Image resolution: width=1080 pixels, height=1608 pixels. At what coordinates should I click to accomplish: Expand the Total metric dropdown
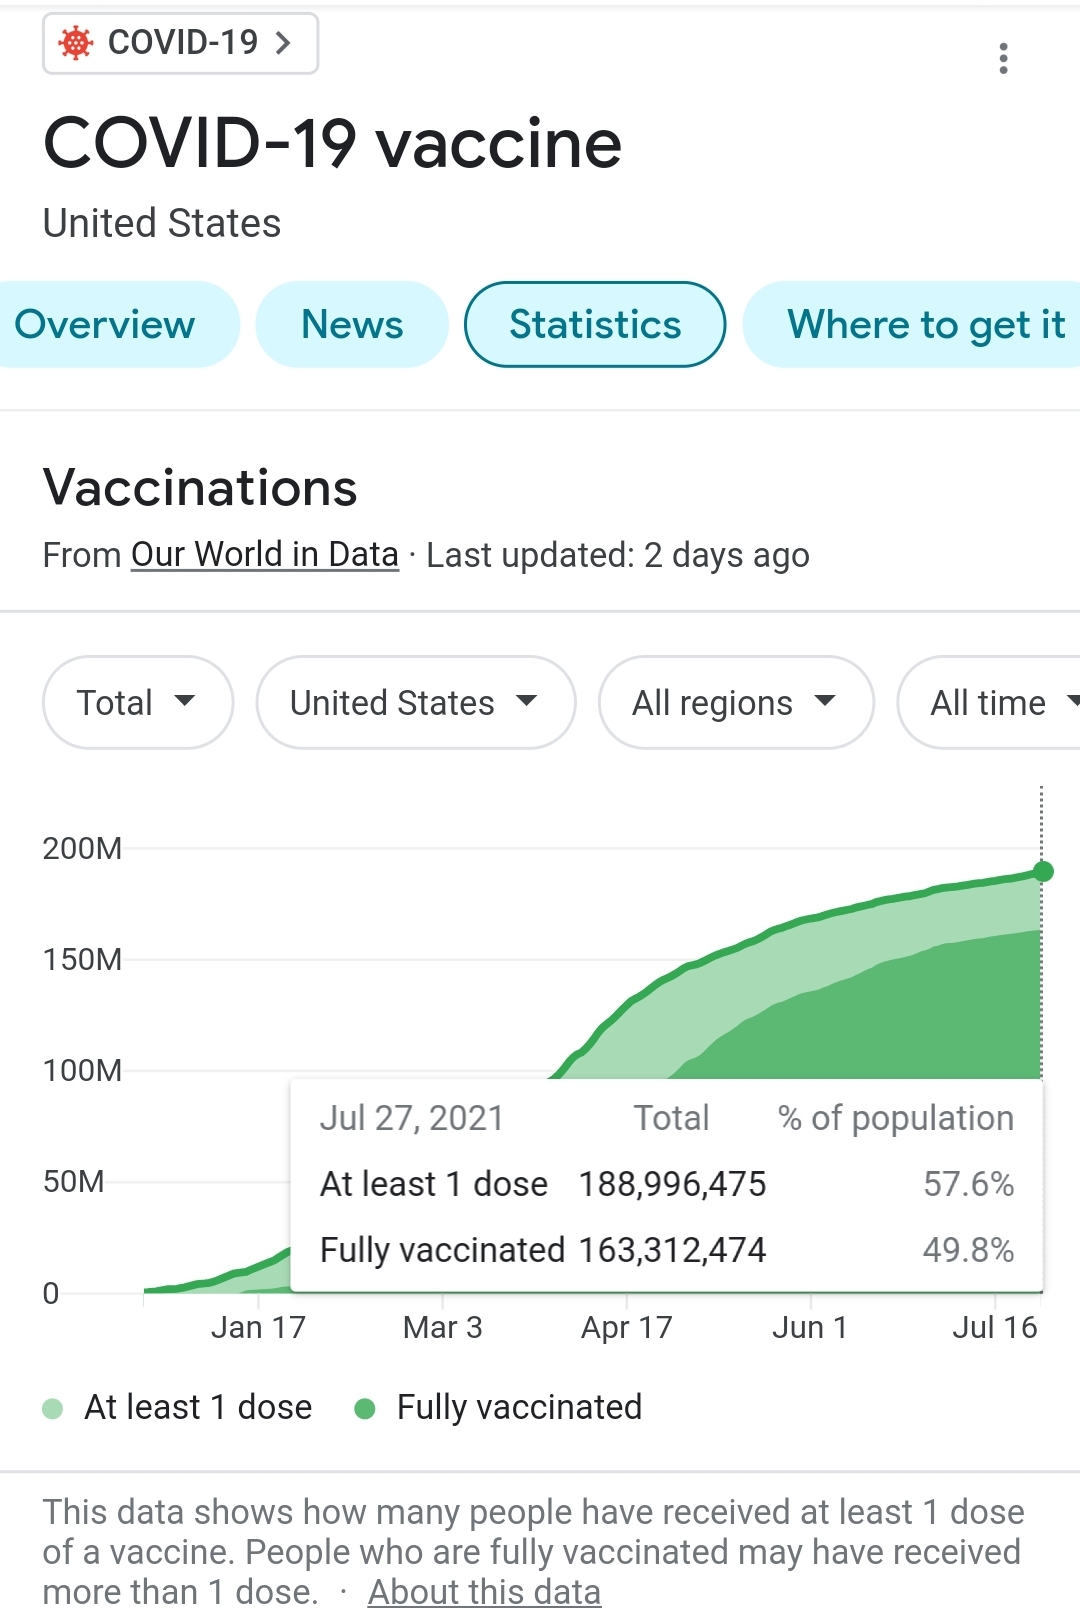[x=138, y=702]
